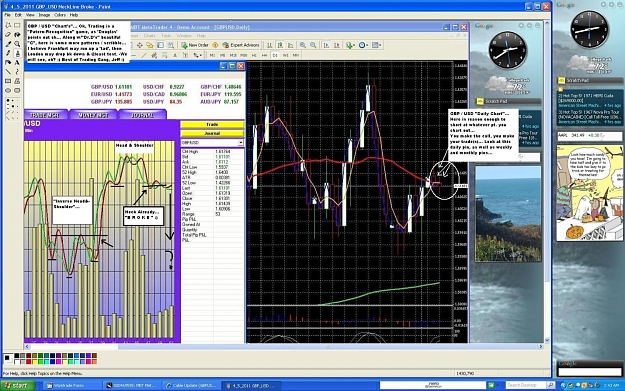Open the File menu in Paint
The height and width of the screenshot is (391, 625).
[7, 15]
